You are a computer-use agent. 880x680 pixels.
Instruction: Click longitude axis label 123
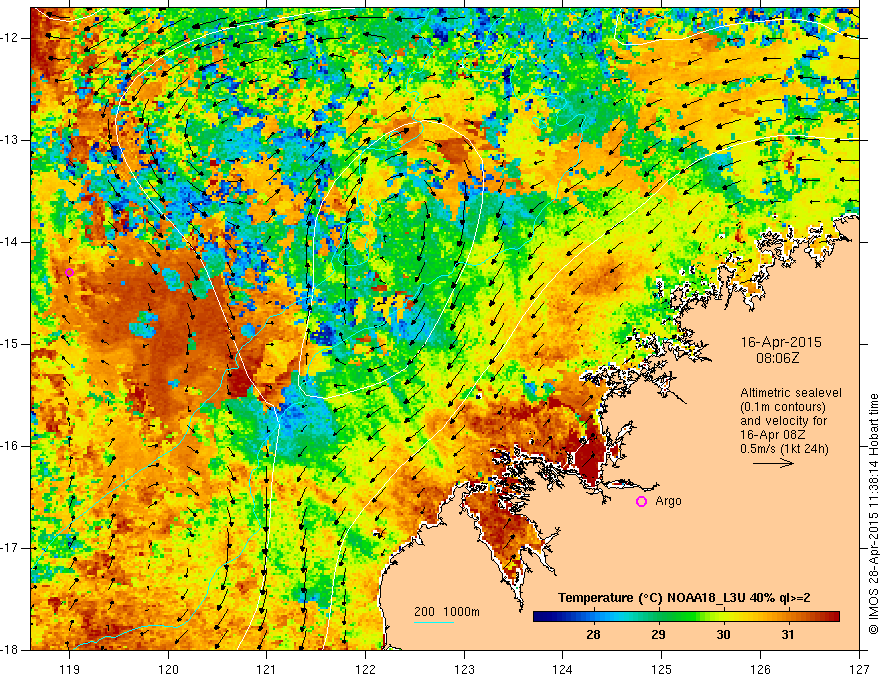pyautogui.click(x=464, y=669)
